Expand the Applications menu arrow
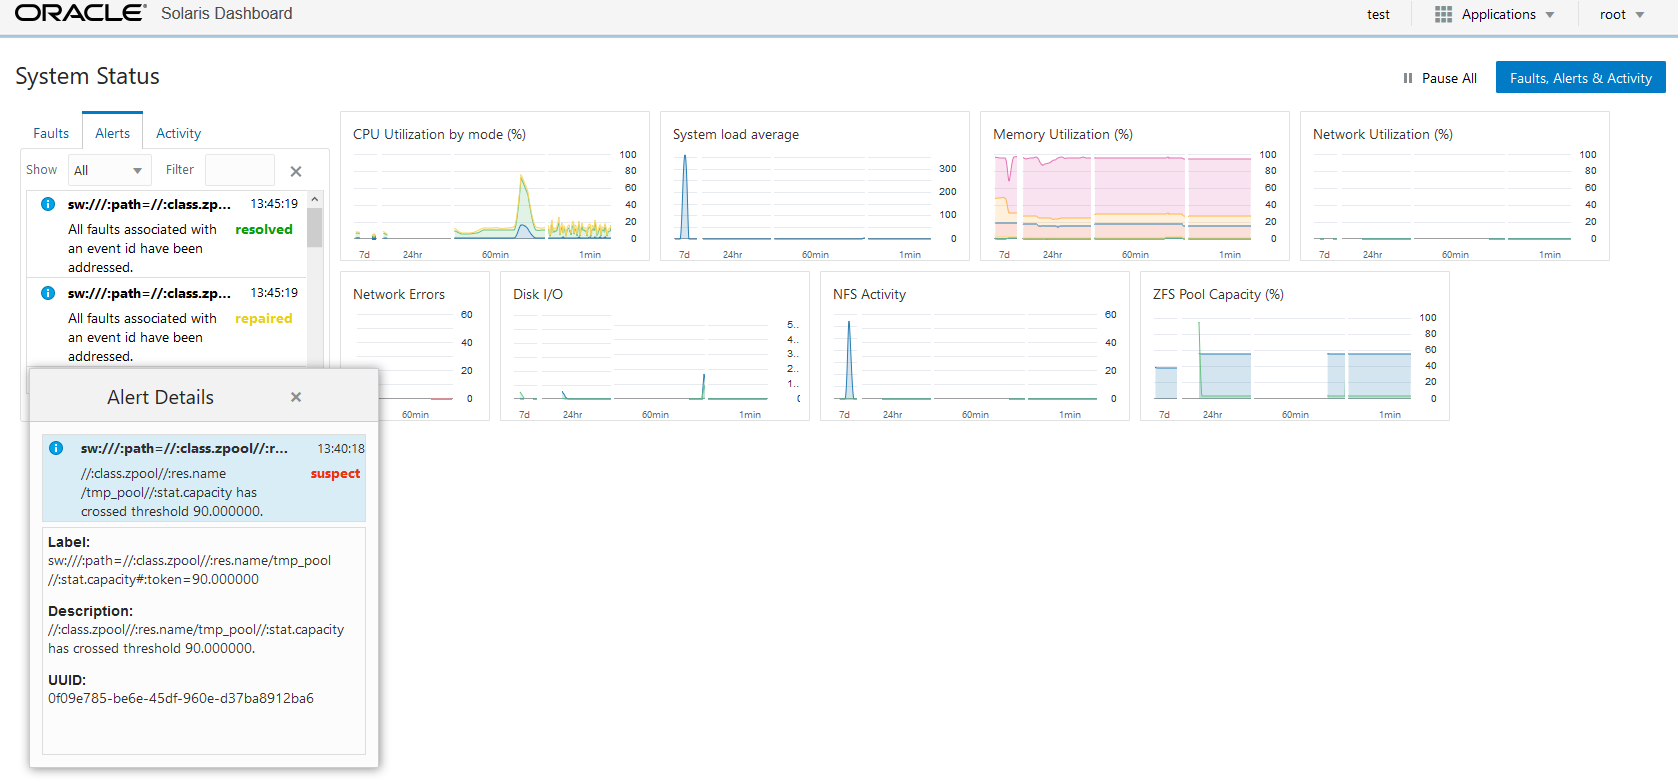This screenshot has width=1678, height=781. [x=1550, y=15]
